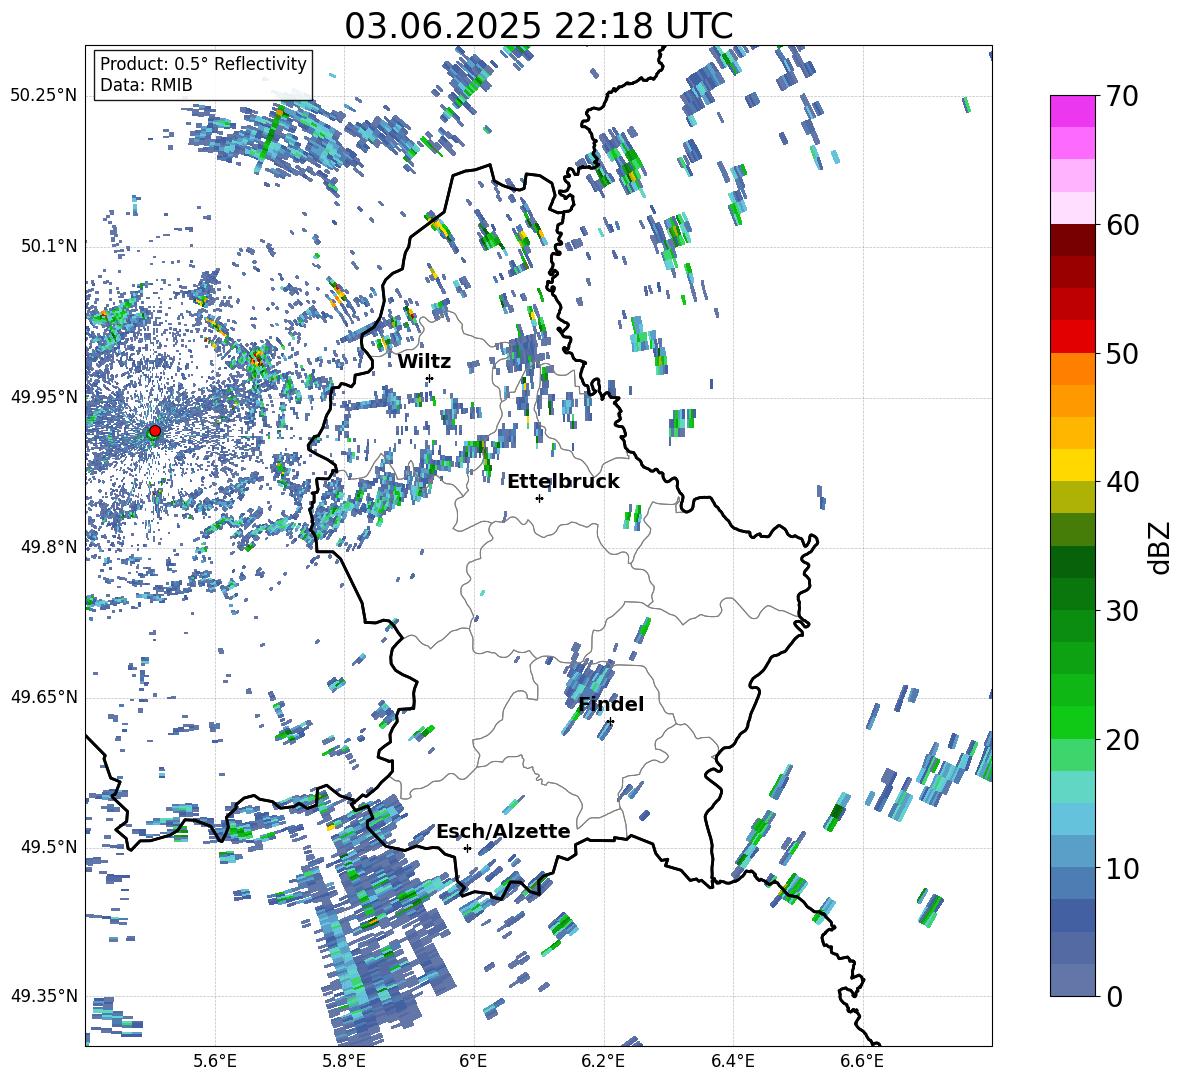
Task: Click the 6.6°E longitude label
Action: [x=862, y=1061]
